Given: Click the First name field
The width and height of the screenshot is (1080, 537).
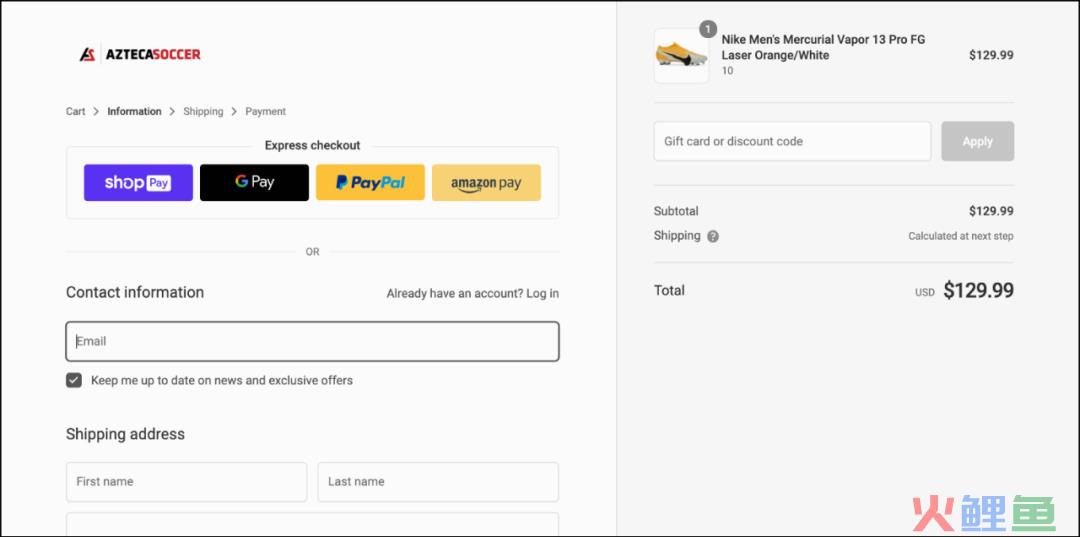Looking at the screenshot, I should [187, 482].
